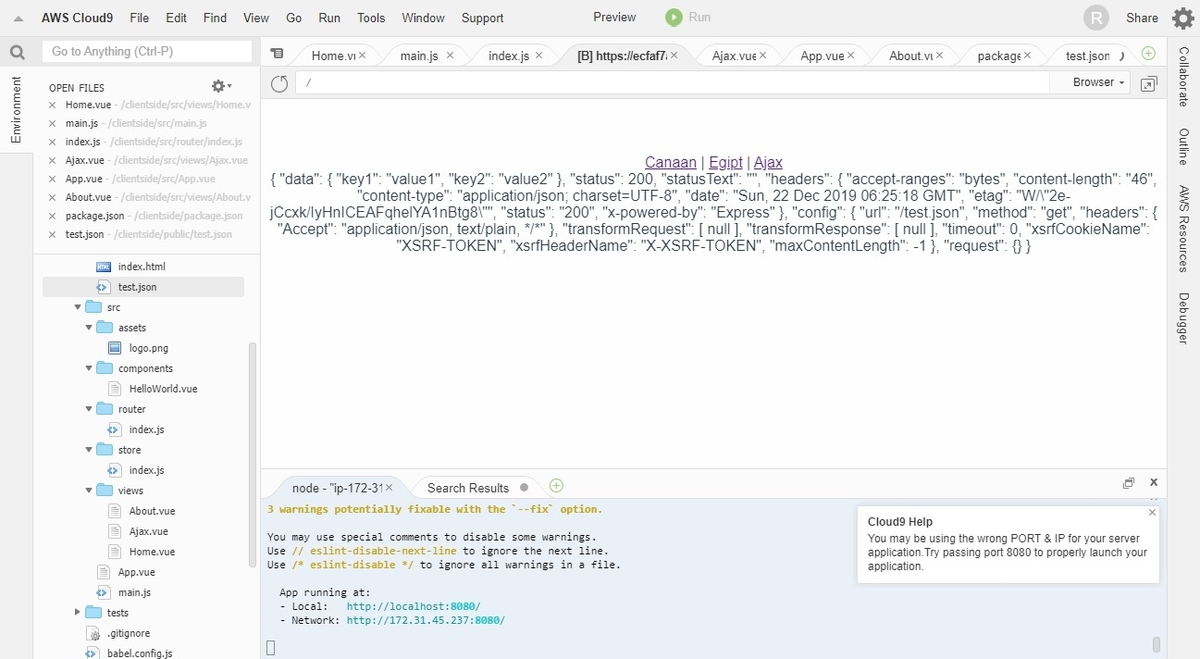Screen dimensions: 1200x659
Task: Open the Collaborate side panel
Action: click(1183, 77)
